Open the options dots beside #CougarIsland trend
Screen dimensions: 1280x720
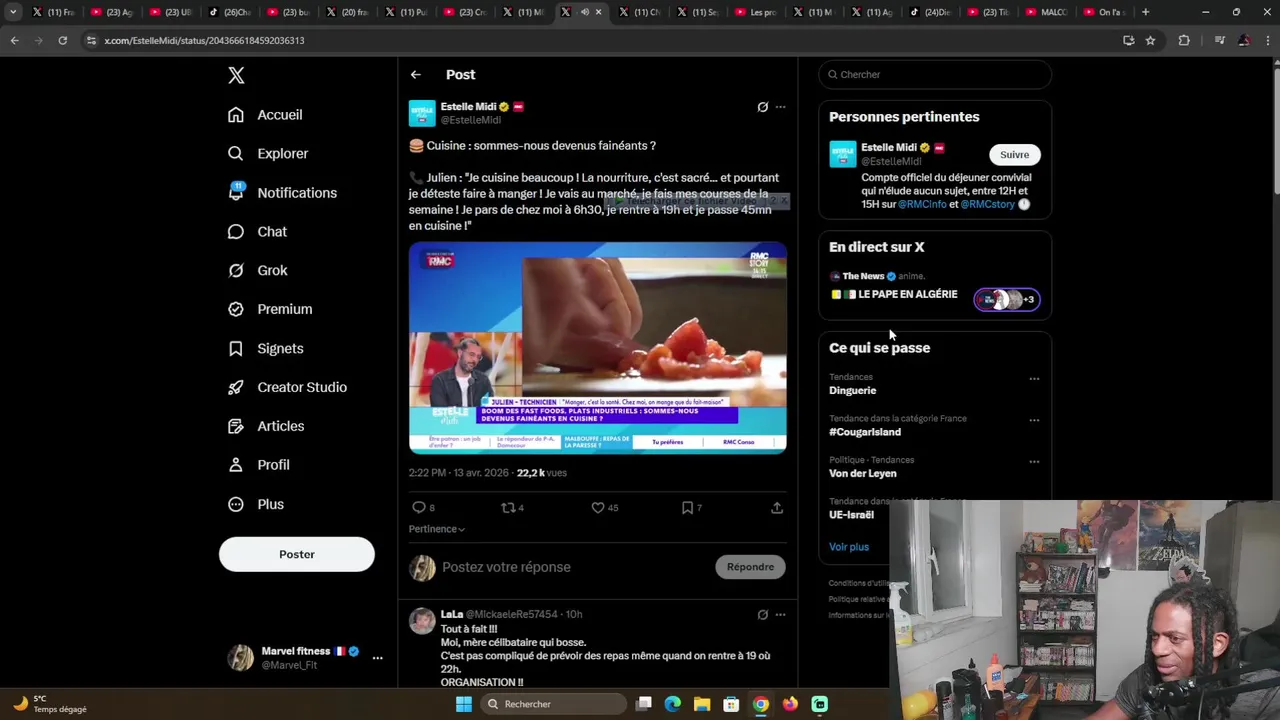coord(1034,420)
